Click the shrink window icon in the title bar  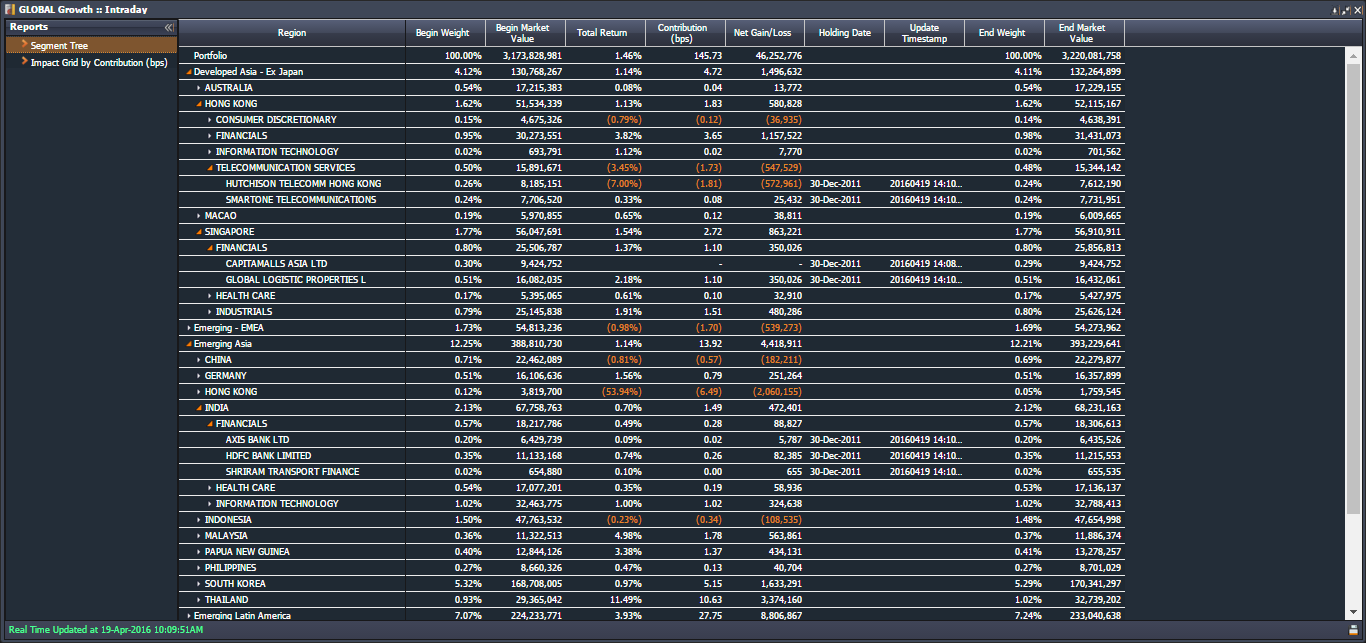pyautogui.click(x=1346, y=9)
